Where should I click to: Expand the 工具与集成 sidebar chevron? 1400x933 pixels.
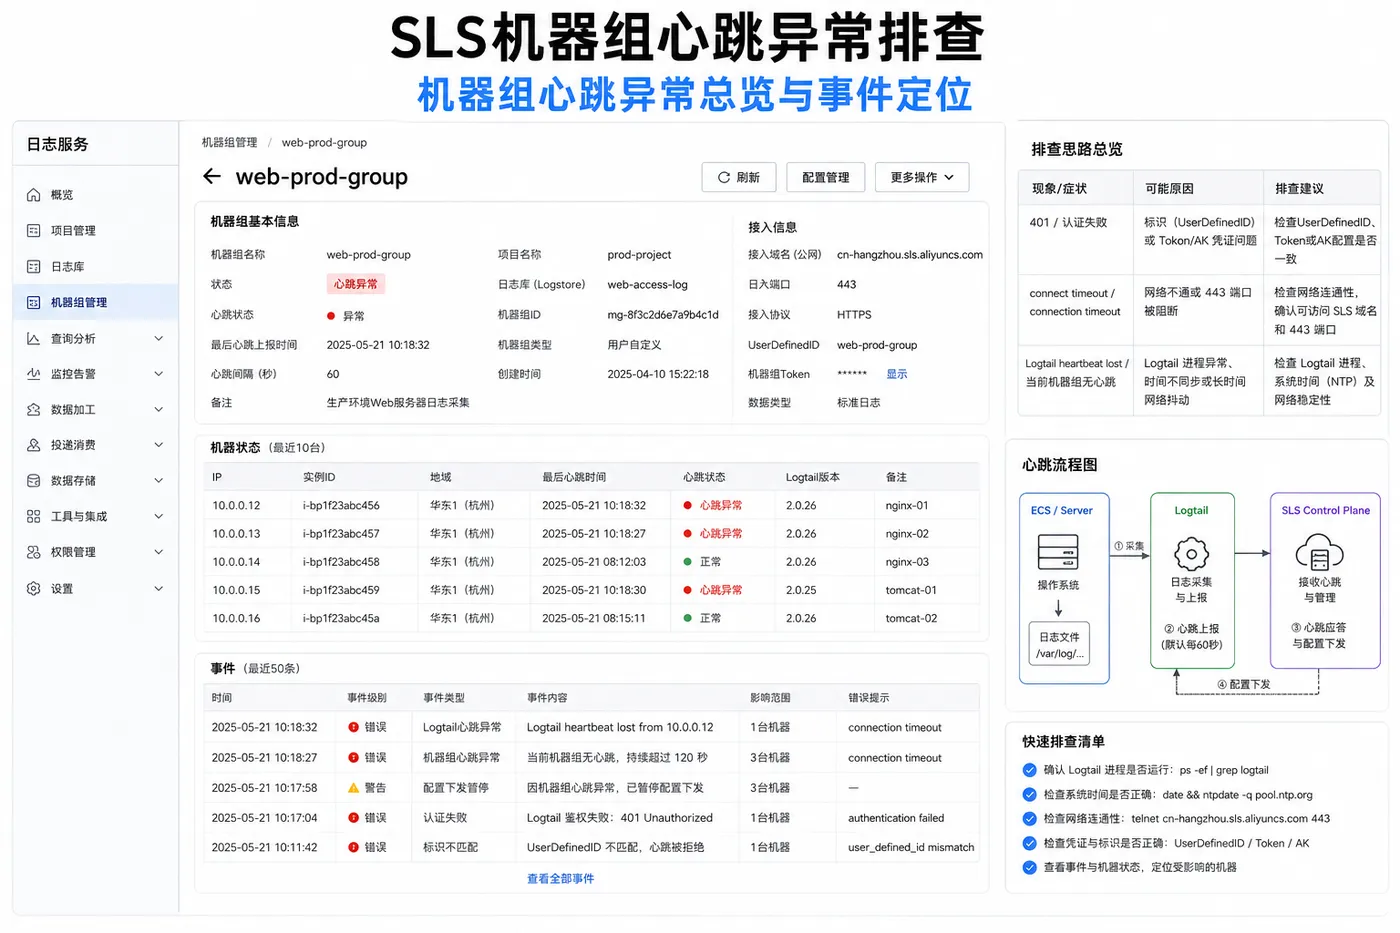coord(159,516)
